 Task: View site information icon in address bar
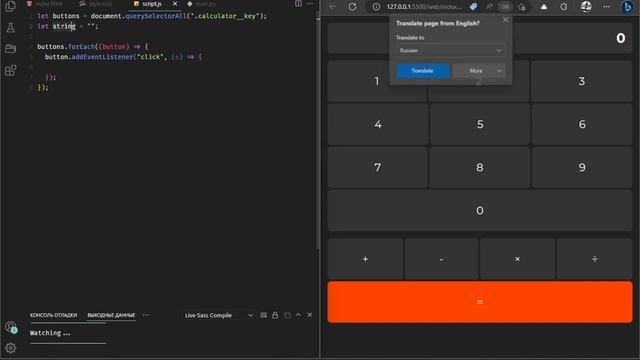[376, 7]
